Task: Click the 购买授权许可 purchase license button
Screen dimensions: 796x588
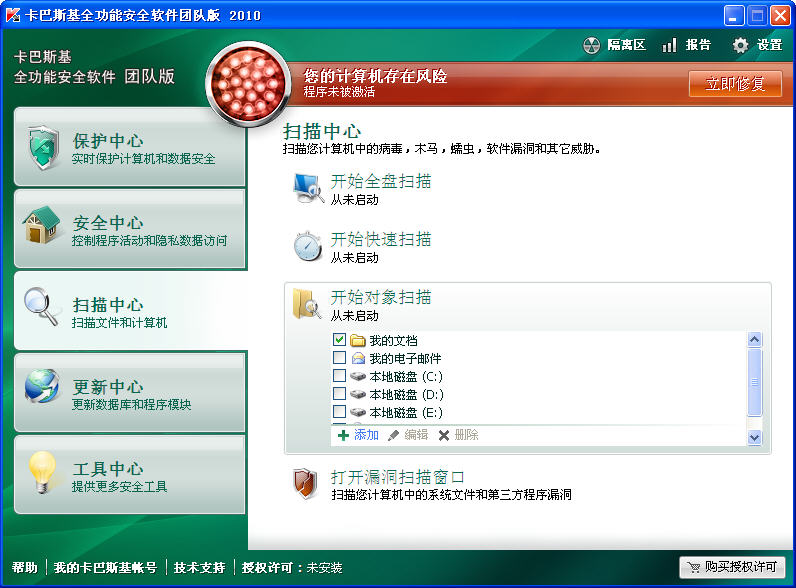Action: (x=731, y=567)
